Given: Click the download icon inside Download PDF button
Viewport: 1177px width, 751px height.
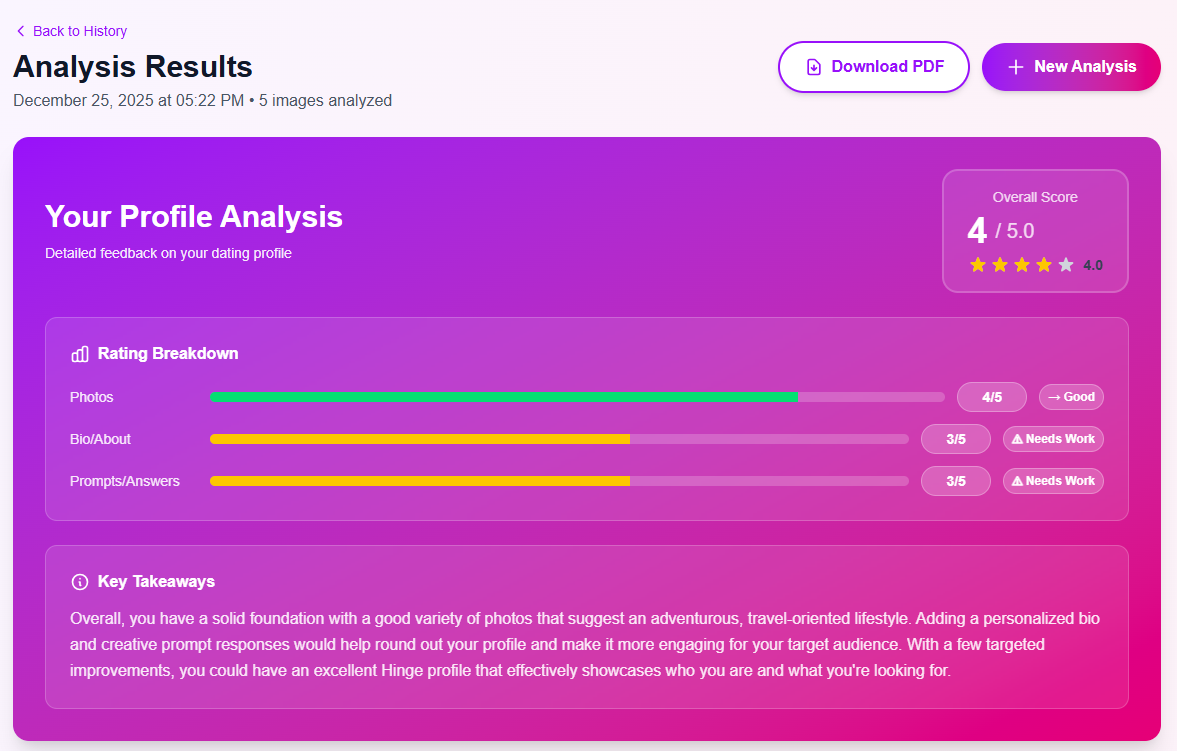Looking at the screenshot, I should tap(813, 66).
